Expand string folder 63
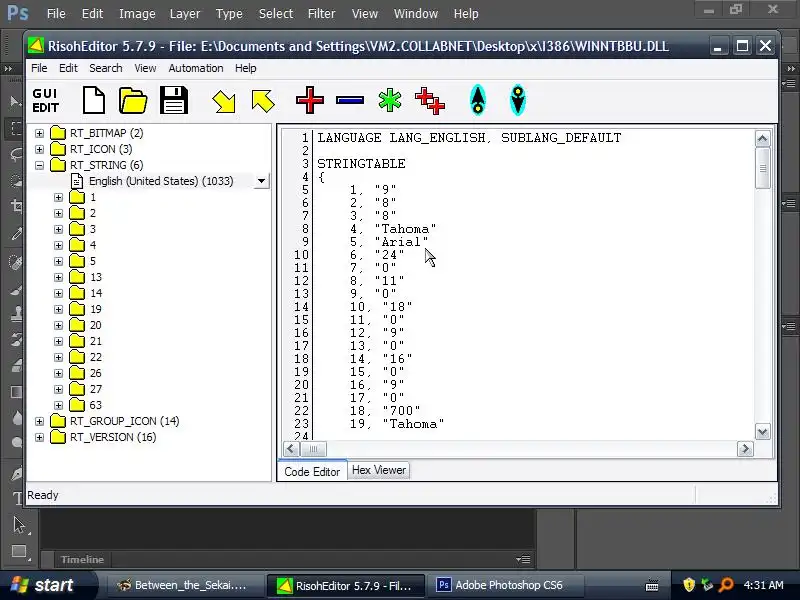 pos(58,406)
